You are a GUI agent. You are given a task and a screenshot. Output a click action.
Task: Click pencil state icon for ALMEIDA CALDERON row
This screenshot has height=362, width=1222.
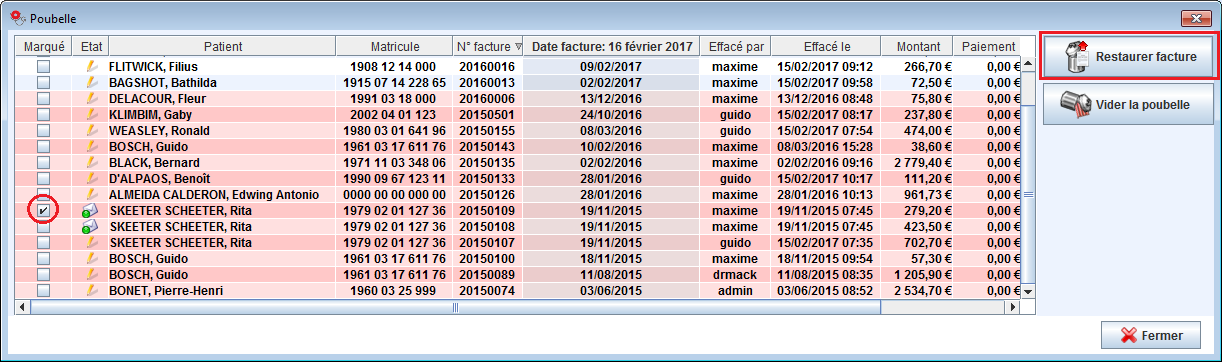(91, 194)
